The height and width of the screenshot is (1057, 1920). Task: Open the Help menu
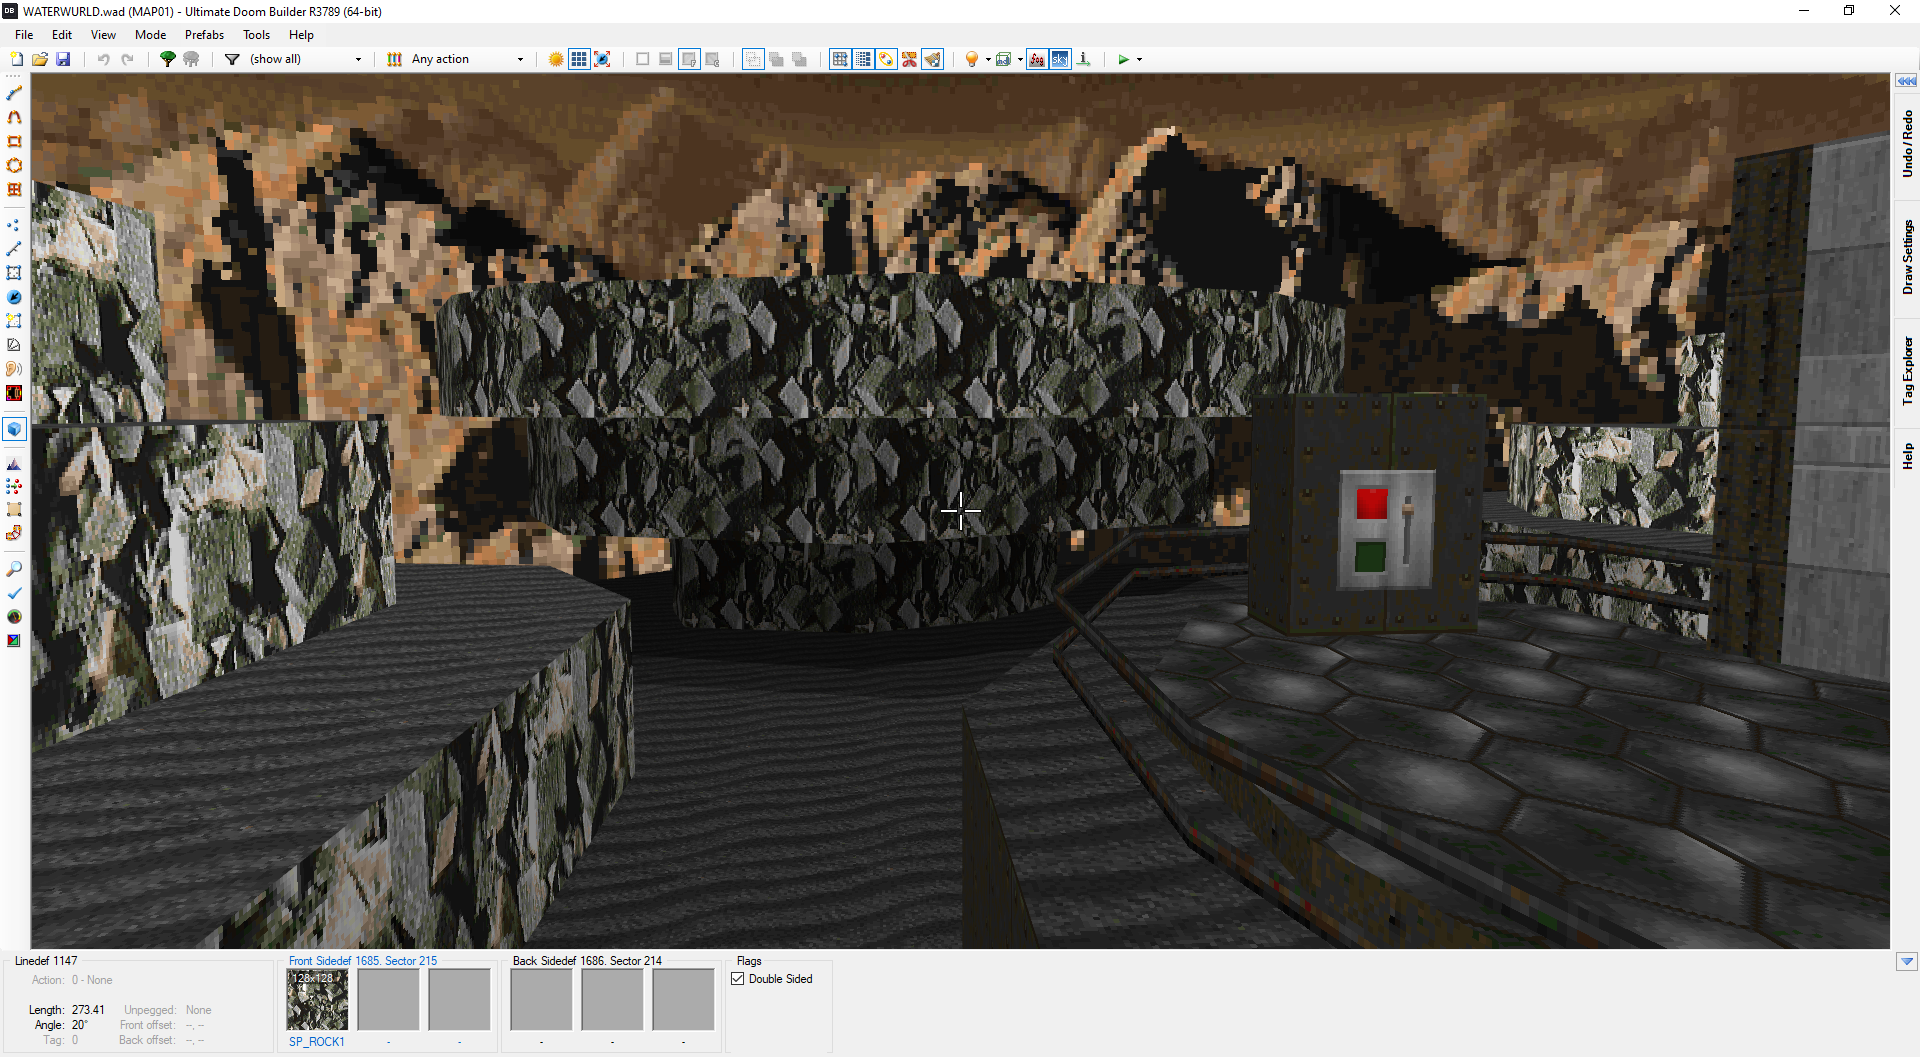pos(301,34)
